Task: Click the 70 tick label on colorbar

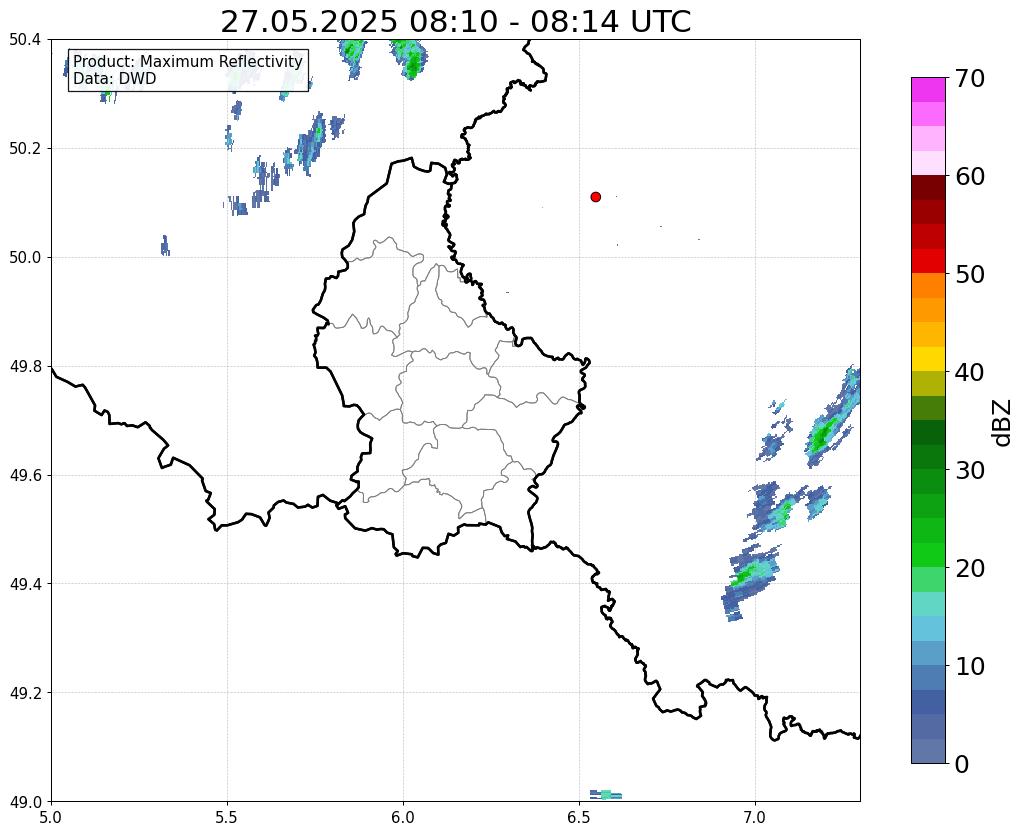Action: [x=970, y=78]
